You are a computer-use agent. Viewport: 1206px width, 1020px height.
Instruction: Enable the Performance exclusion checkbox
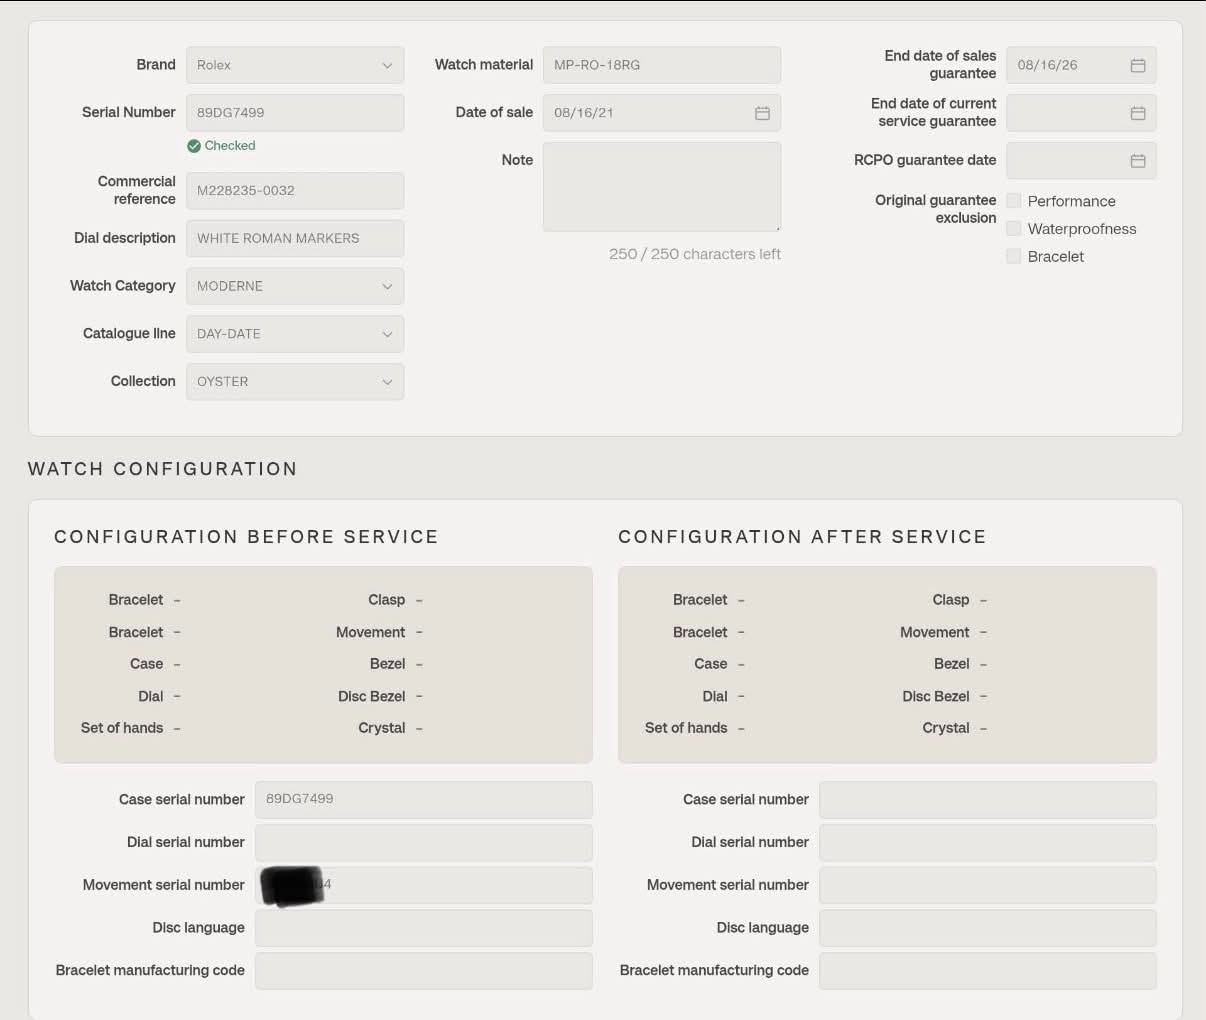(1014, 201)
